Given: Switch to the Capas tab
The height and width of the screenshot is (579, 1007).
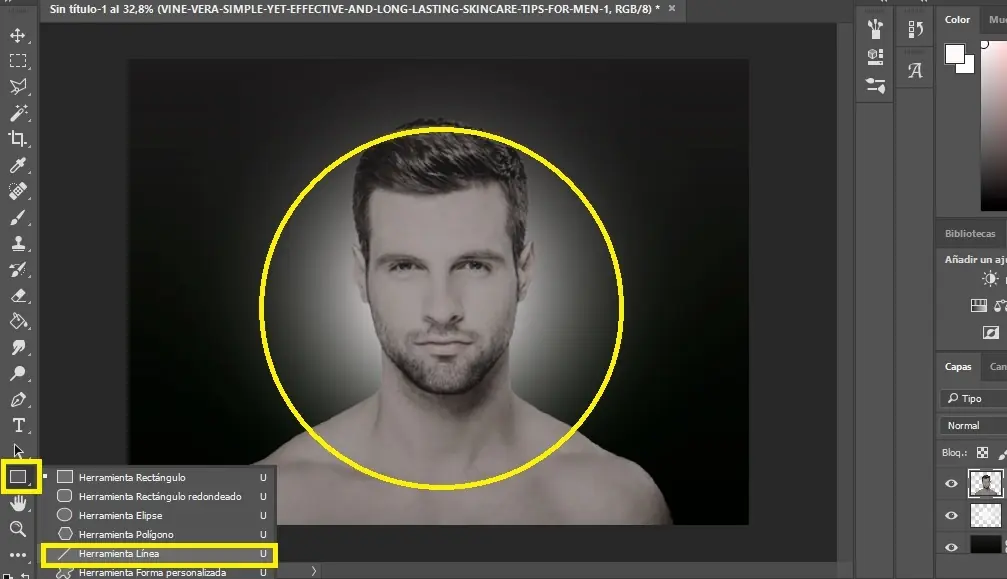Looking at the screenshot, I should point(958,367).
